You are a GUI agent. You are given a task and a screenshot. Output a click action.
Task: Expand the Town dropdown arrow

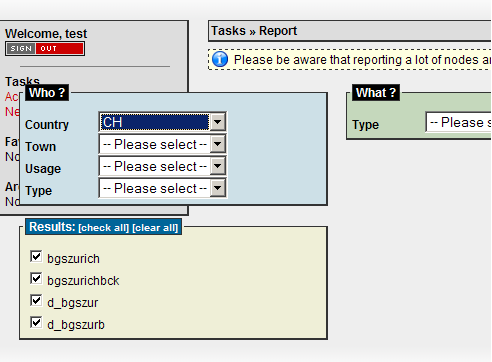[x=218, y=144]
